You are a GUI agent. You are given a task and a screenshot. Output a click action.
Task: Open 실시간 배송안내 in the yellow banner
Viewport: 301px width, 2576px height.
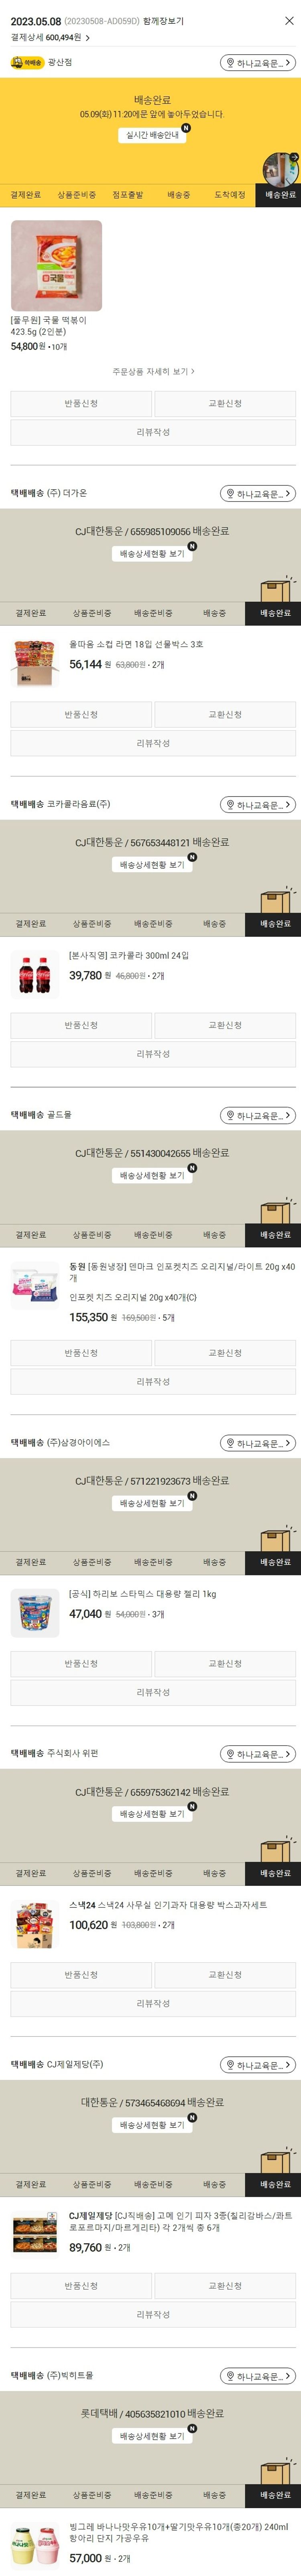[x=152, y=135]
